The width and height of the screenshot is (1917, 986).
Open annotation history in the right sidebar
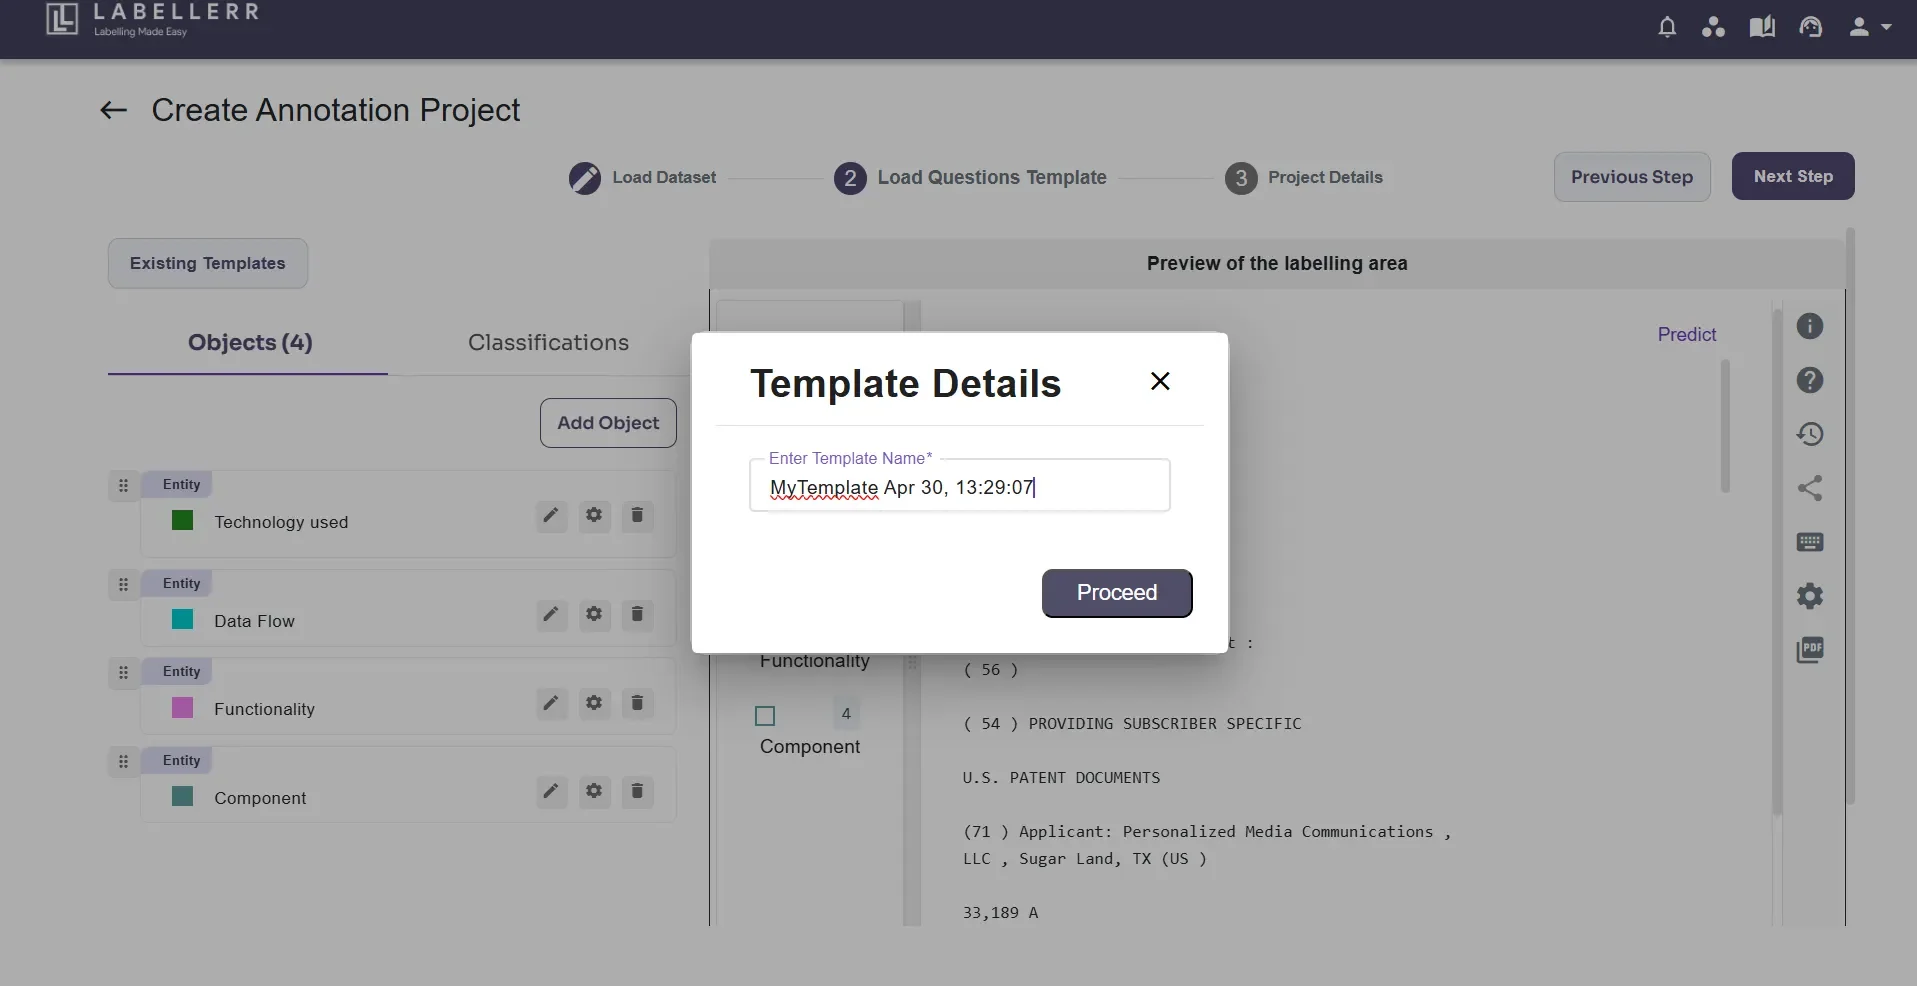tap(1811, 434)
